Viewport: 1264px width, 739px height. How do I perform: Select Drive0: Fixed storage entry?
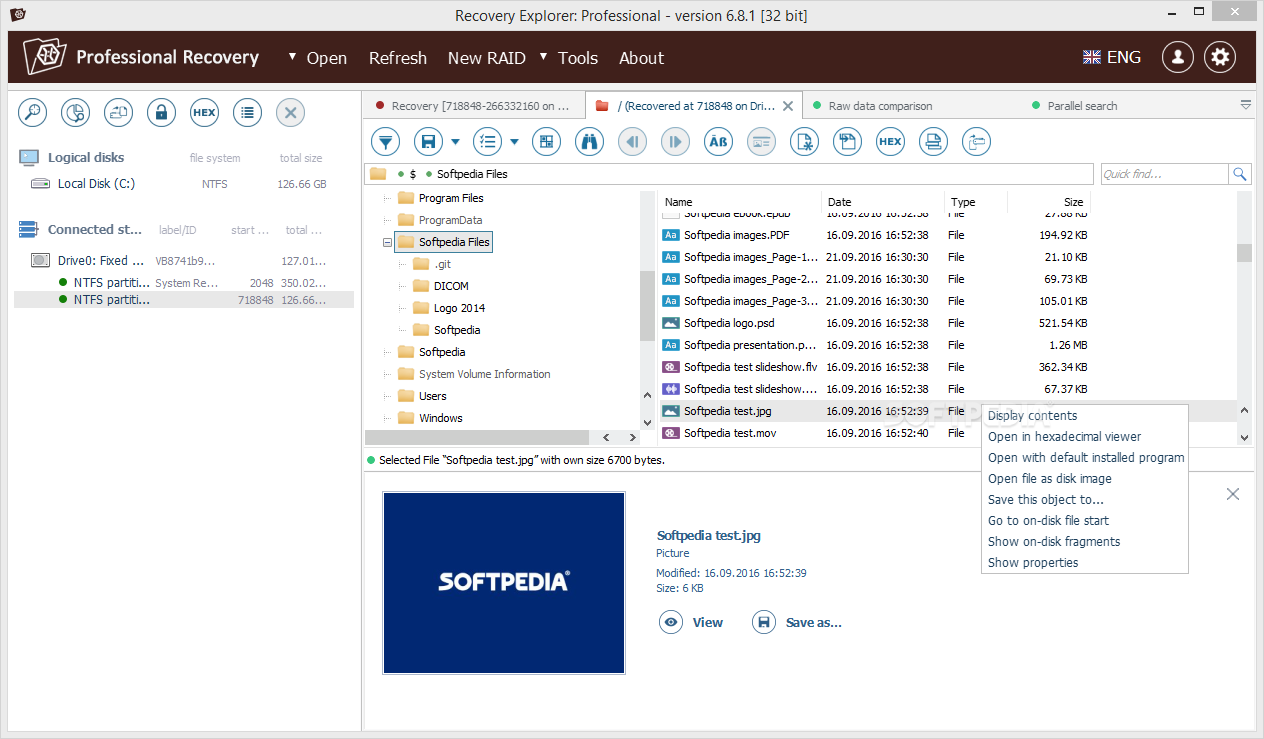click(x=184, y=261)
